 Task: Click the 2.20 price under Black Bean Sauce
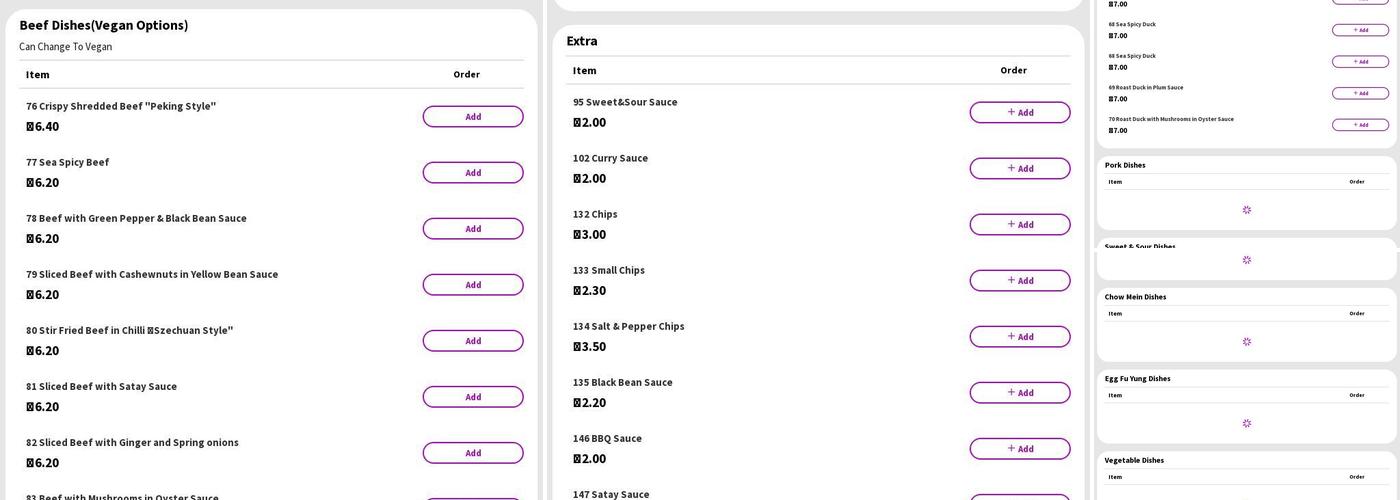[590, 402]
